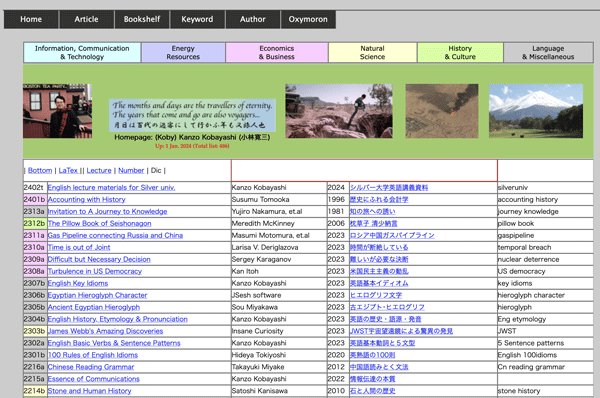This screenshot has height=398, width=600.
Task: Open Turbulence in US Democracy link
Action: [95, 271]
